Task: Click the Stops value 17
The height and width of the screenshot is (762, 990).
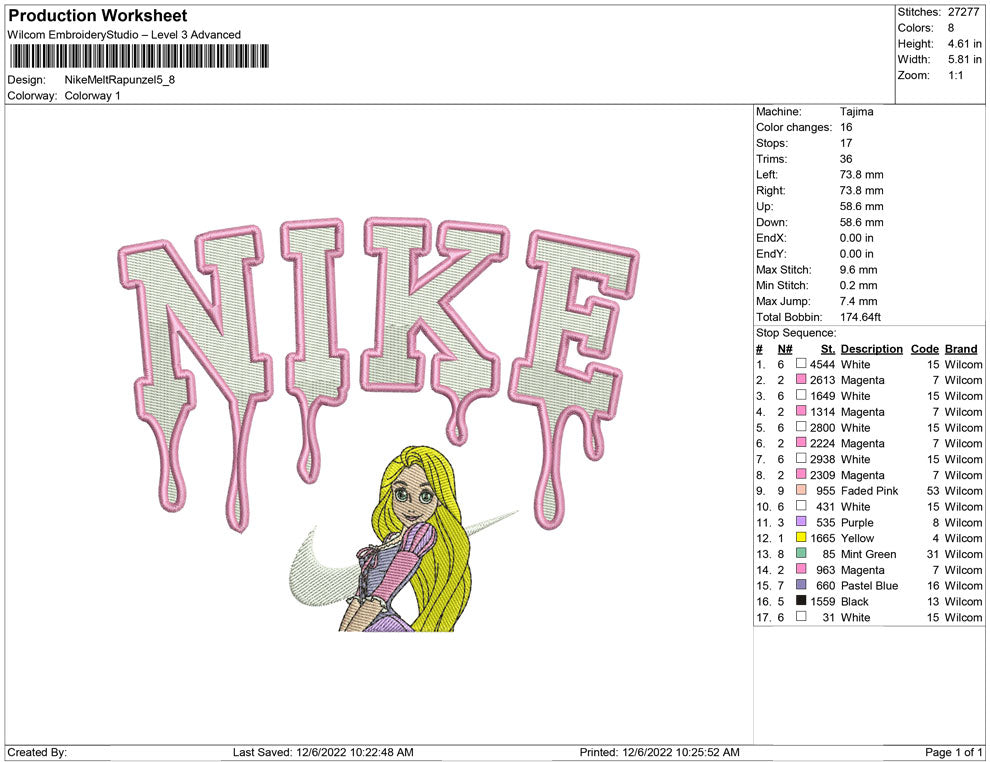Action: pos(846,143)
